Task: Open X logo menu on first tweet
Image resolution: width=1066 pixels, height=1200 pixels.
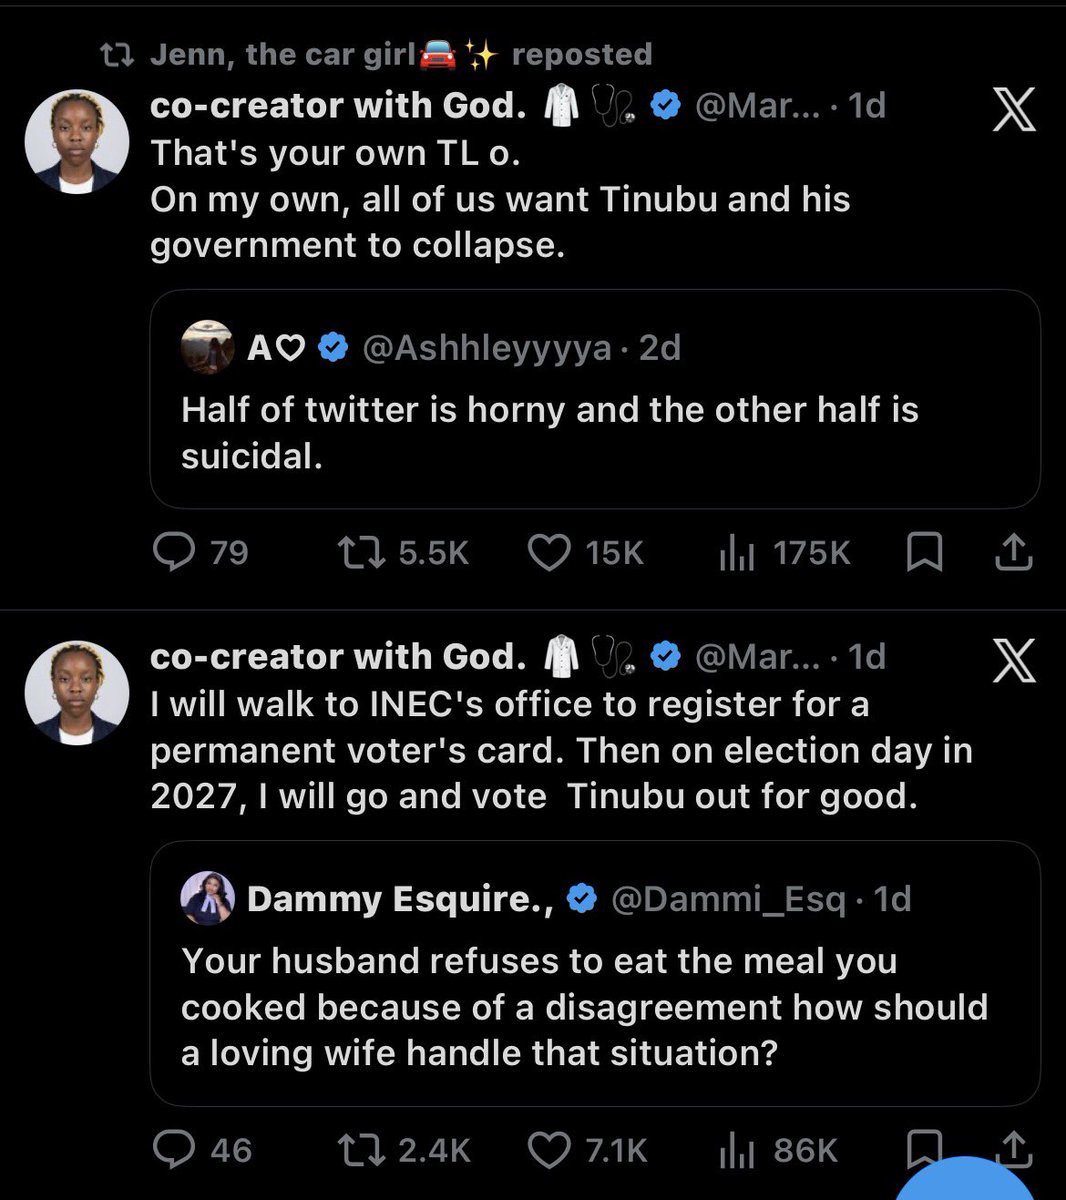Action: coord(1014,110)
